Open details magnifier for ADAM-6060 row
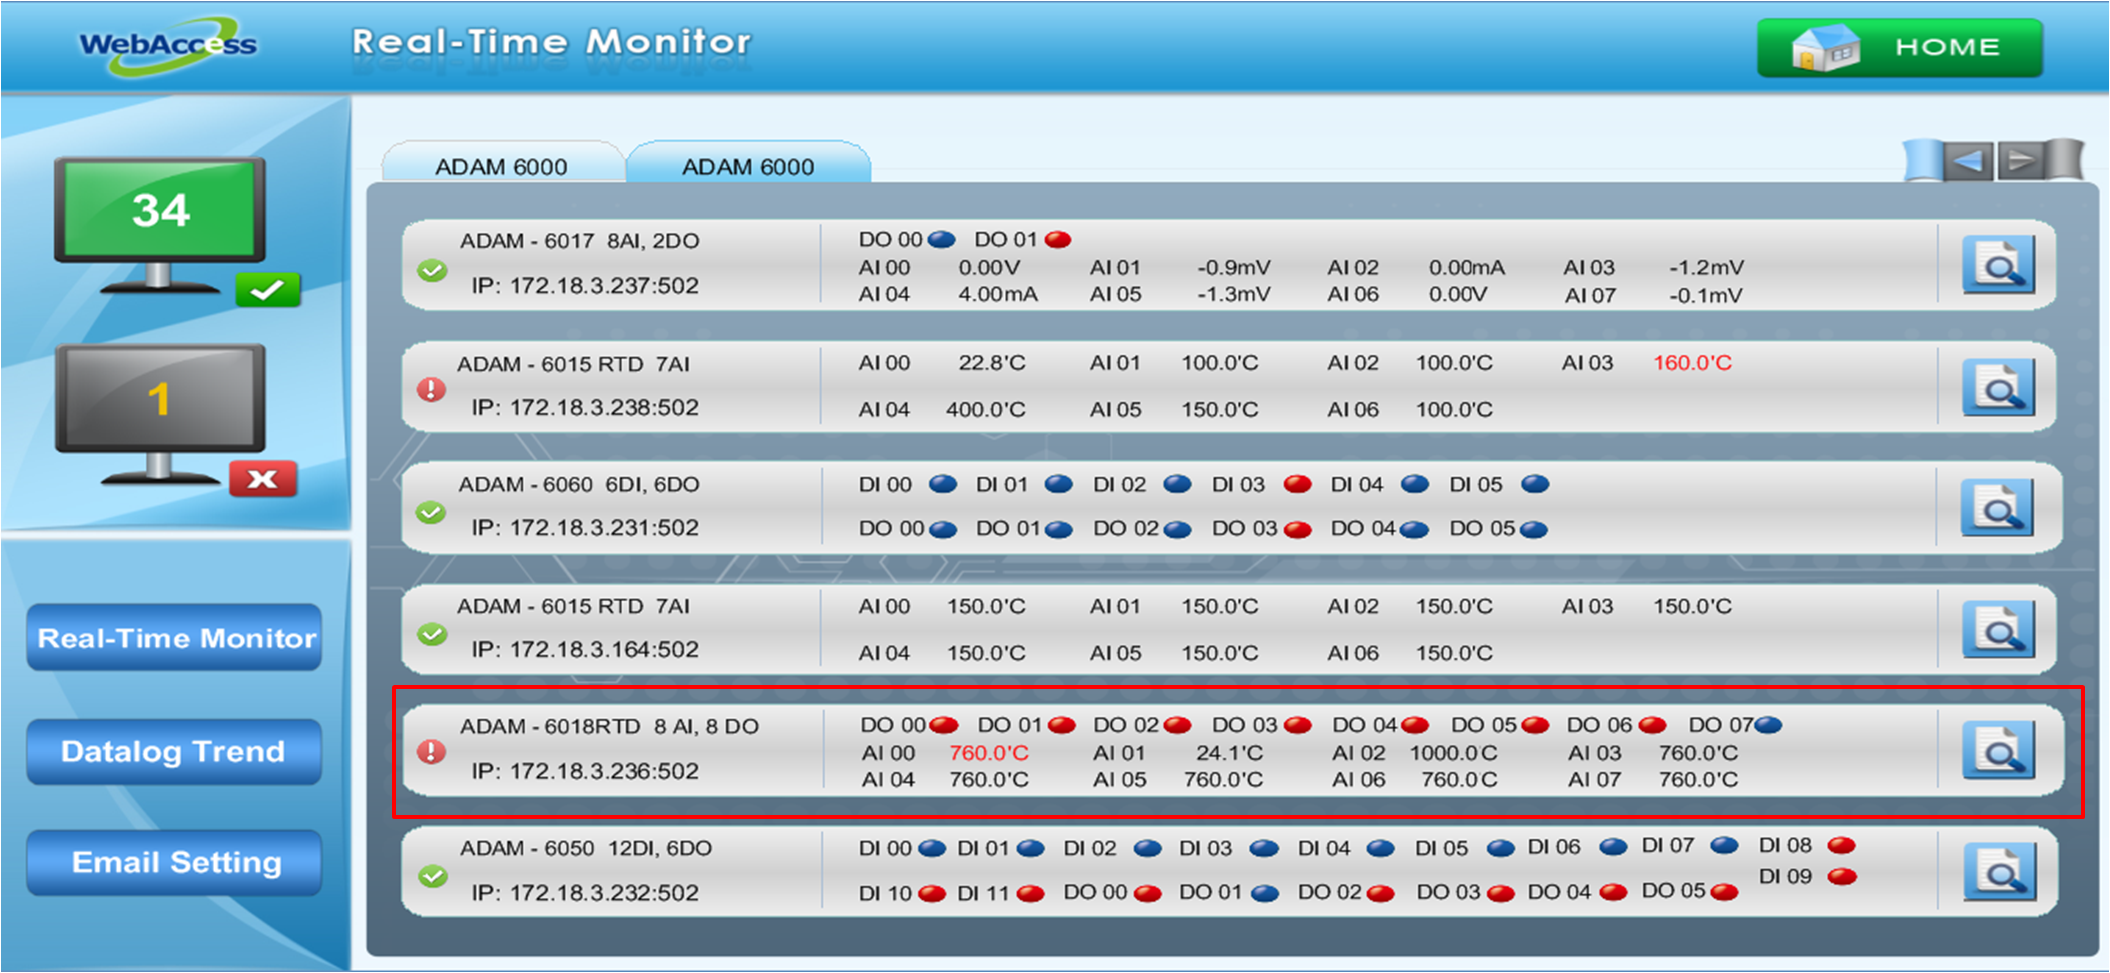 click(1998, 508)
